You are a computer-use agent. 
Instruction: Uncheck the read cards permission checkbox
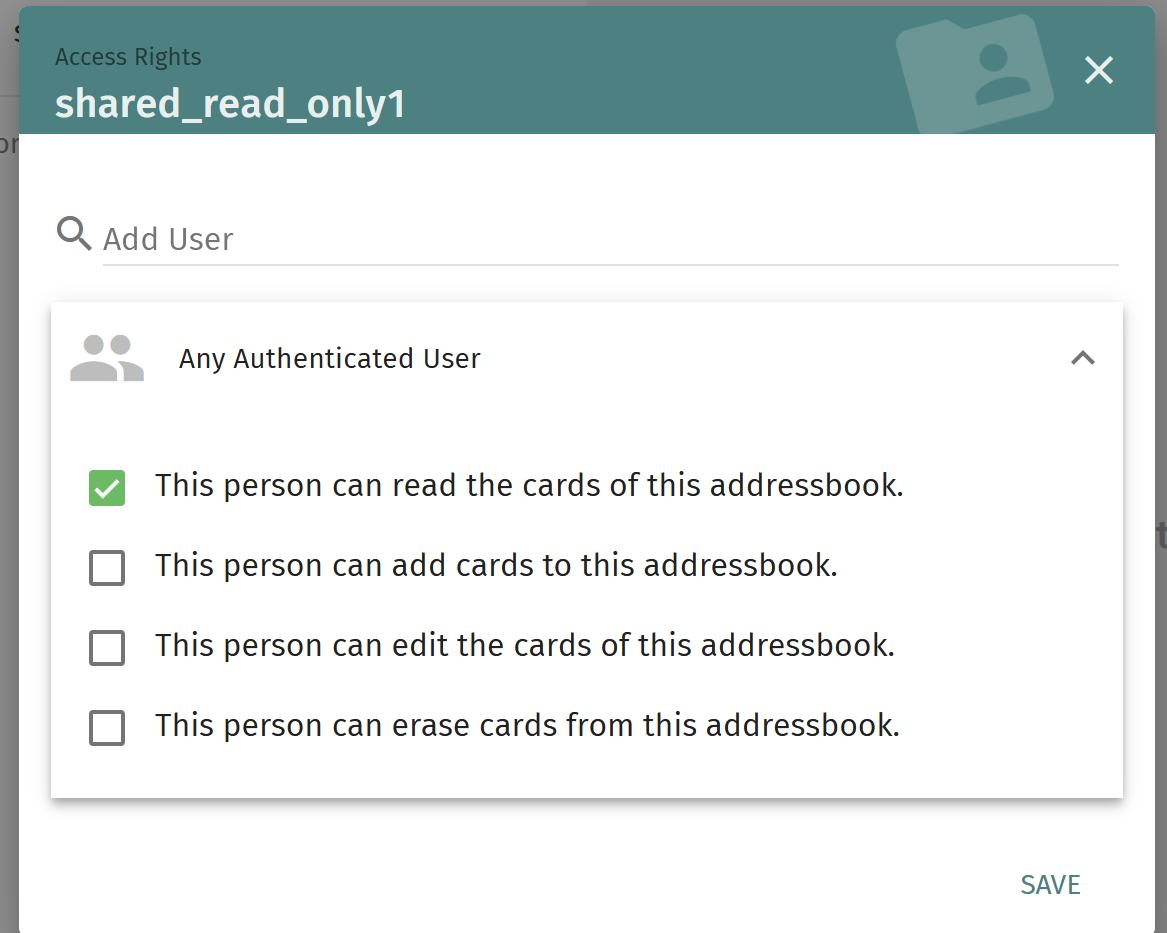pos(107,488)
